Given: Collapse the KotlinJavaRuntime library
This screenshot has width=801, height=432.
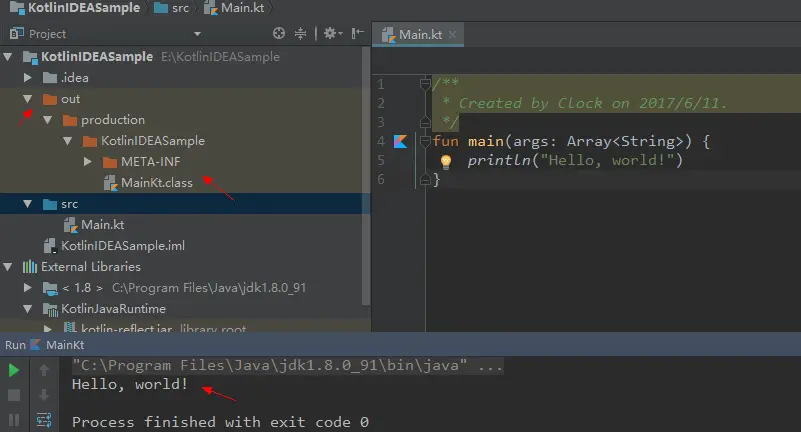Looking at the screenshot, I should [28, 309].
